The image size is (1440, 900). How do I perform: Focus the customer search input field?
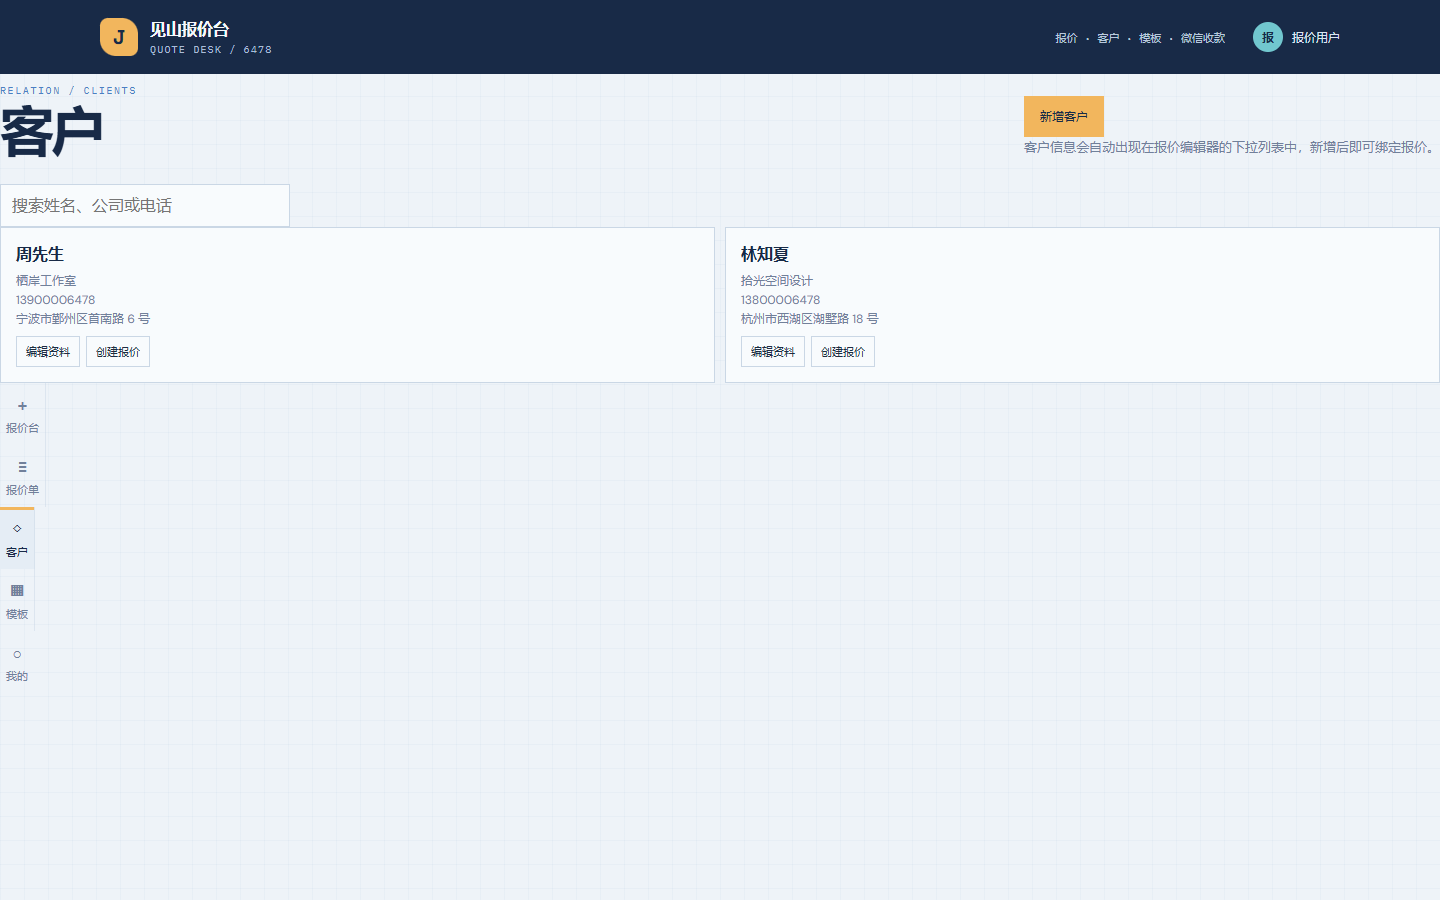[x=145, y=205]
